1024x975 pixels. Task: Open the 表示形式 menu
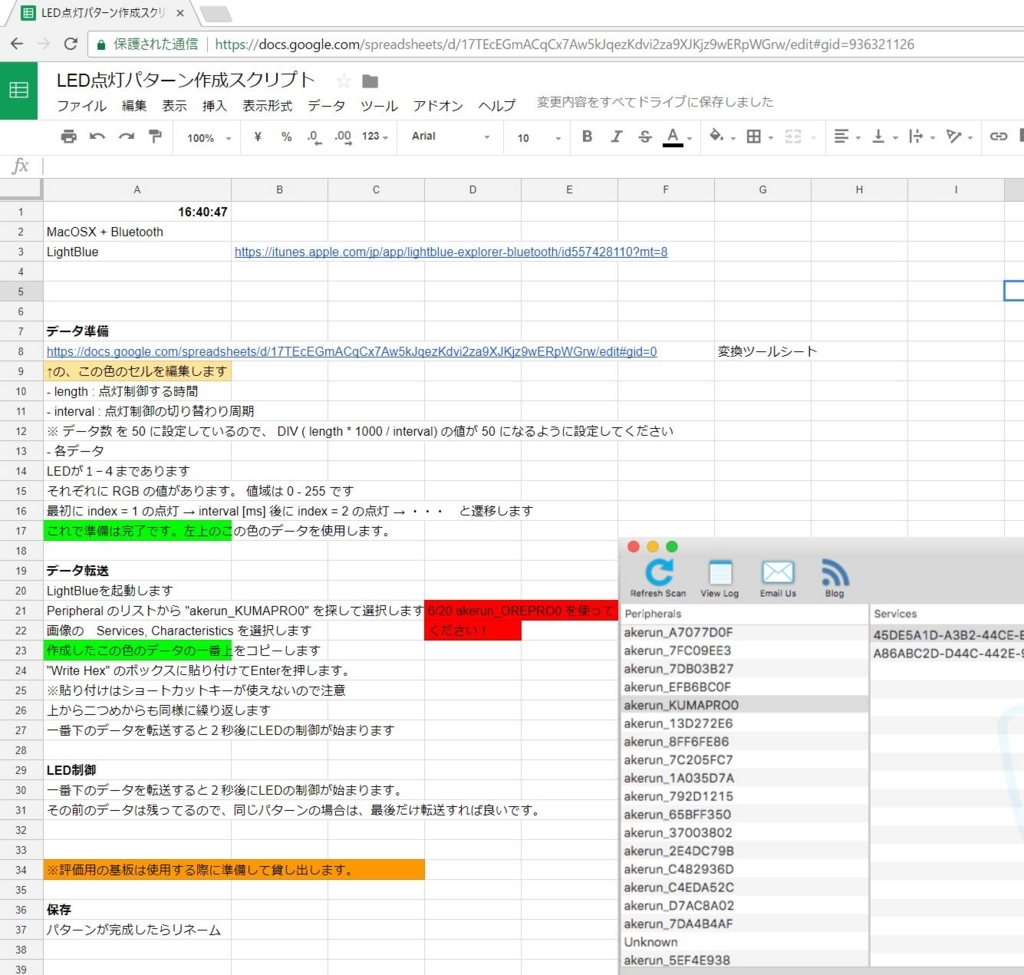(x=267, y=106)
